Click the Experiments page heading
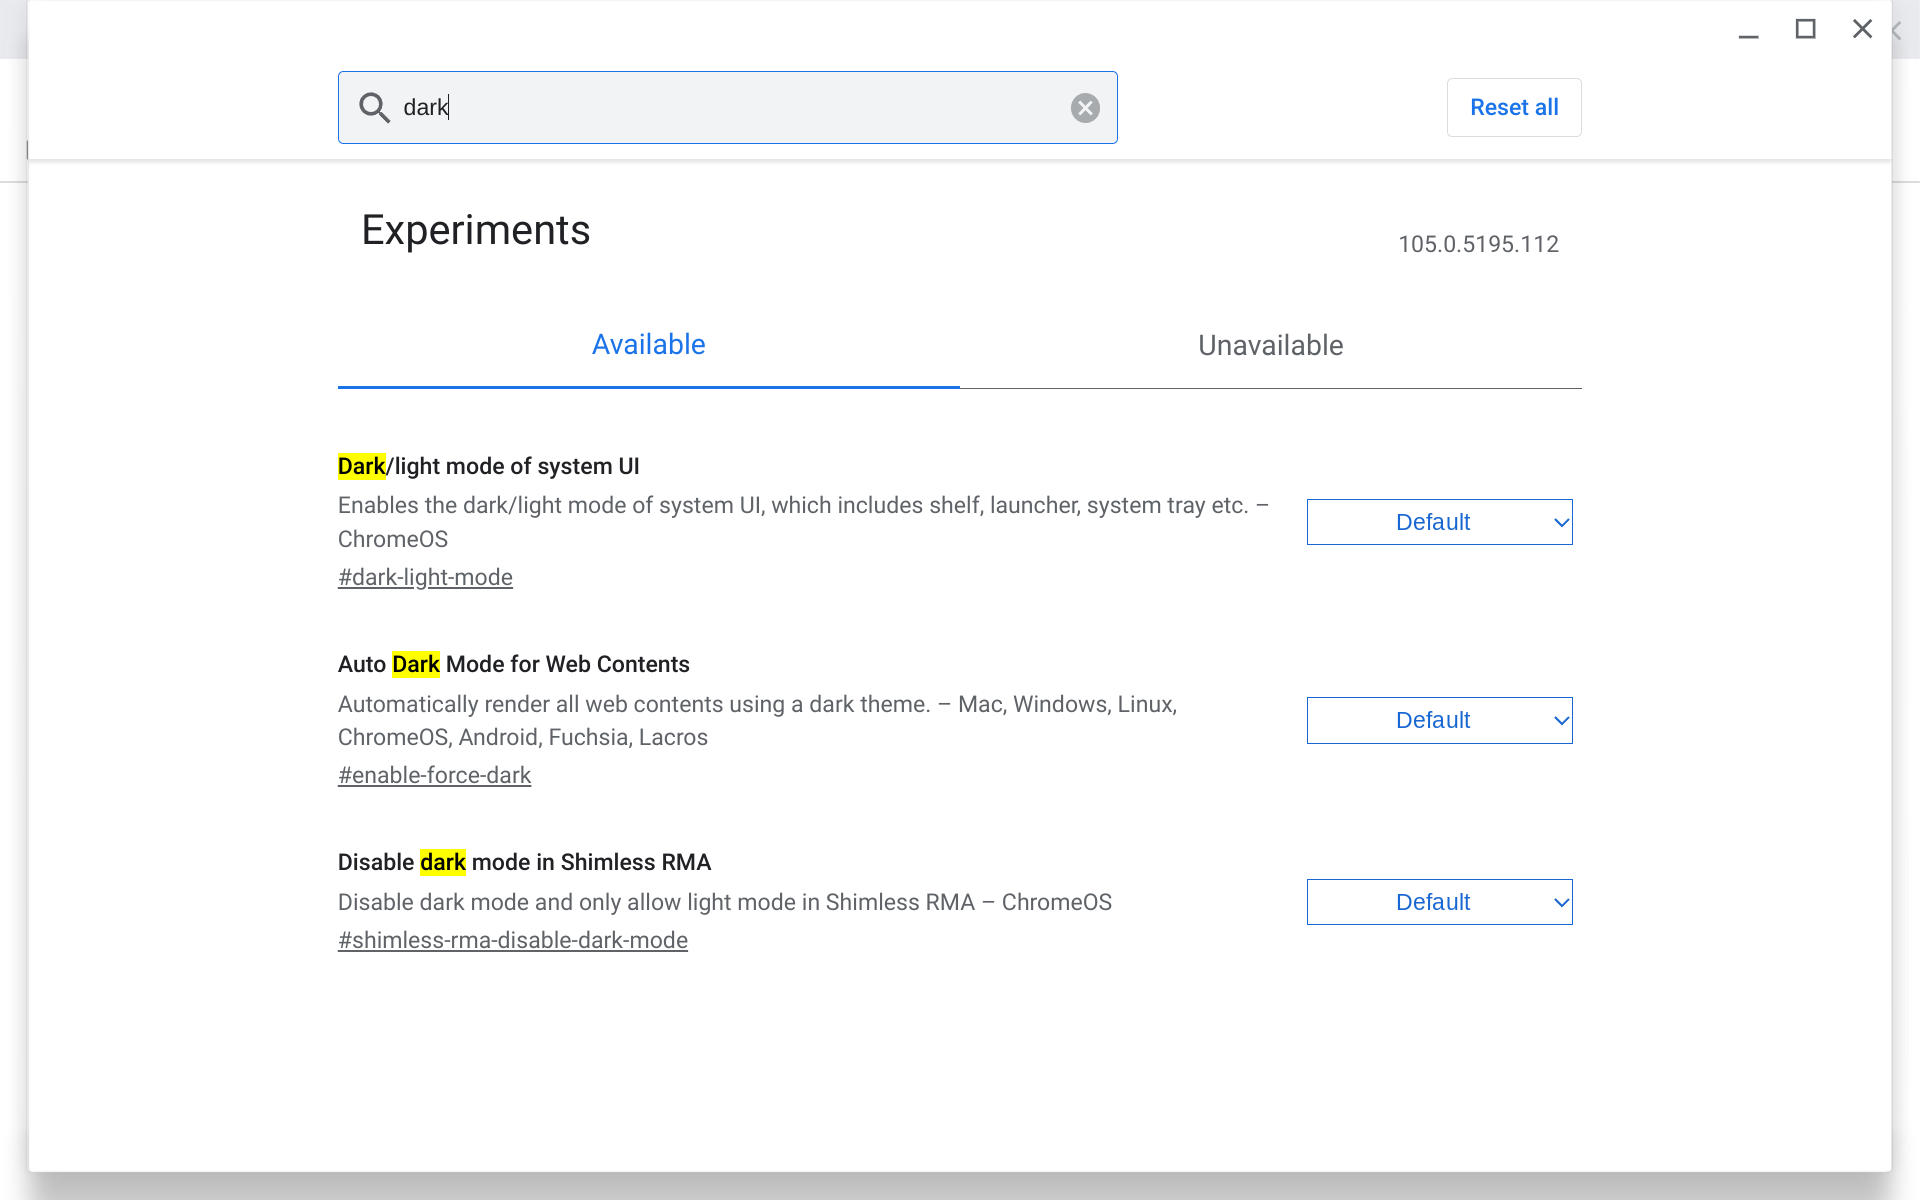The height and width of the screenshot is (1200, 1920). (475, 230)
